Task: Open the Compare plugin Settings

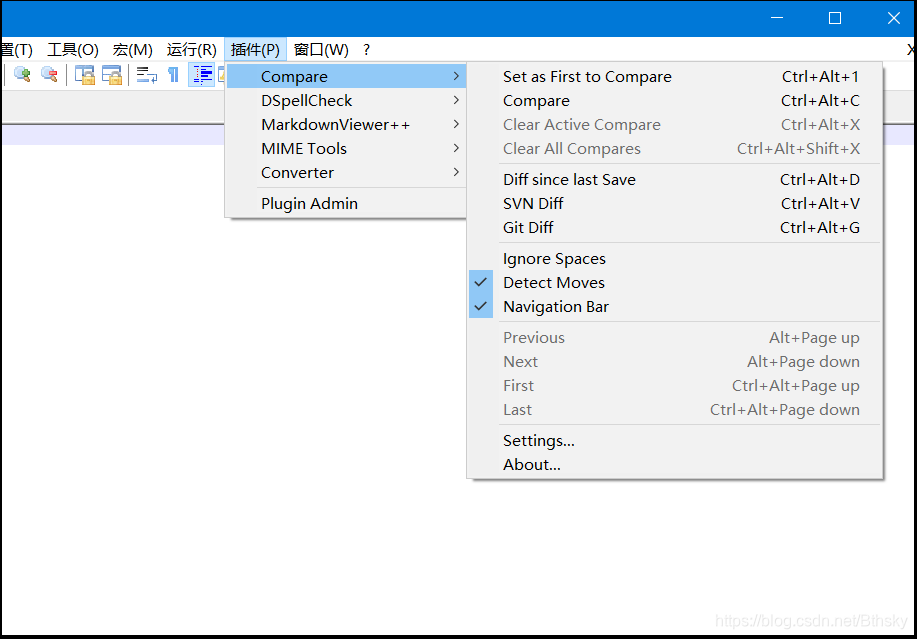Action: click(x=538, y=440)
